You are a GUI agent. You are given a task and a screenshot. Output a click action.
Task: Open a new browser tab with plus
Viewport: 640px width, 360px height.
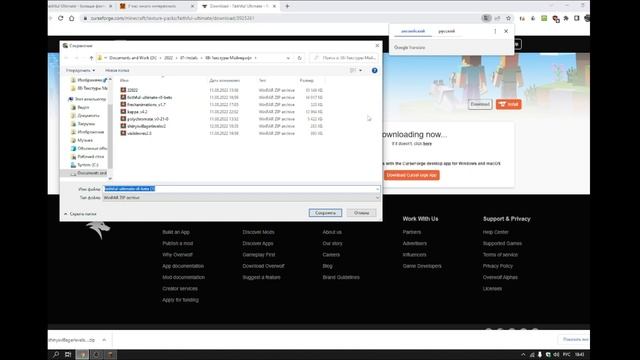click(x=287, y=6)
